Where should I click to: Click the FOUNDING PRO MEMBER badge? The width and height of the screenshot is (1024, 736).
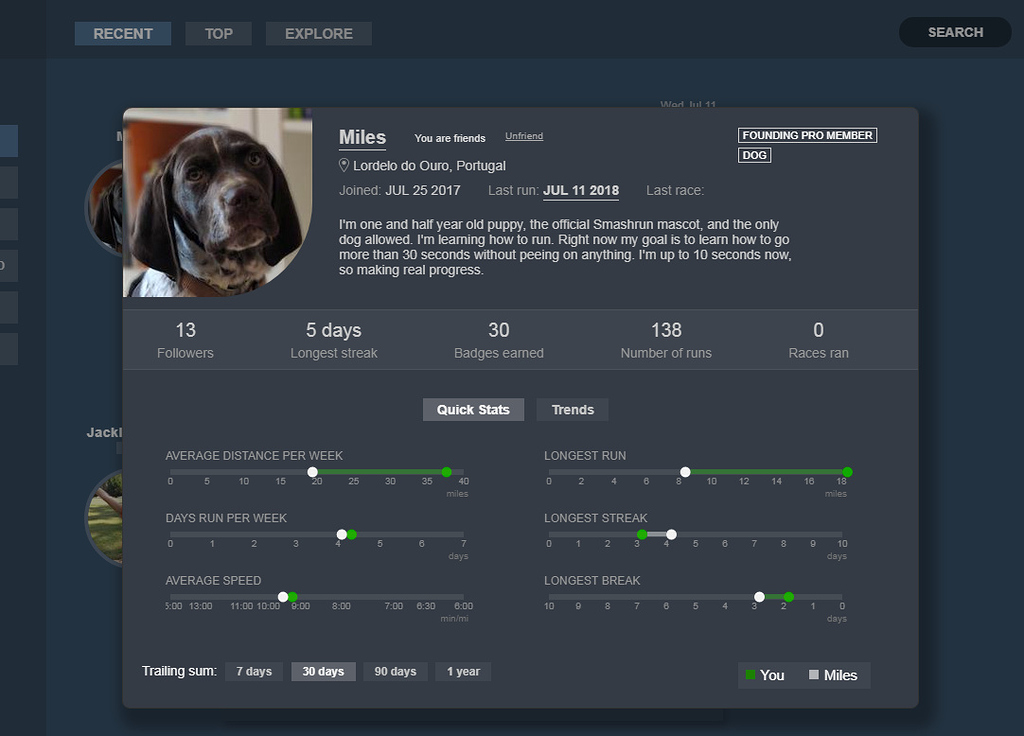pos(807,134)
